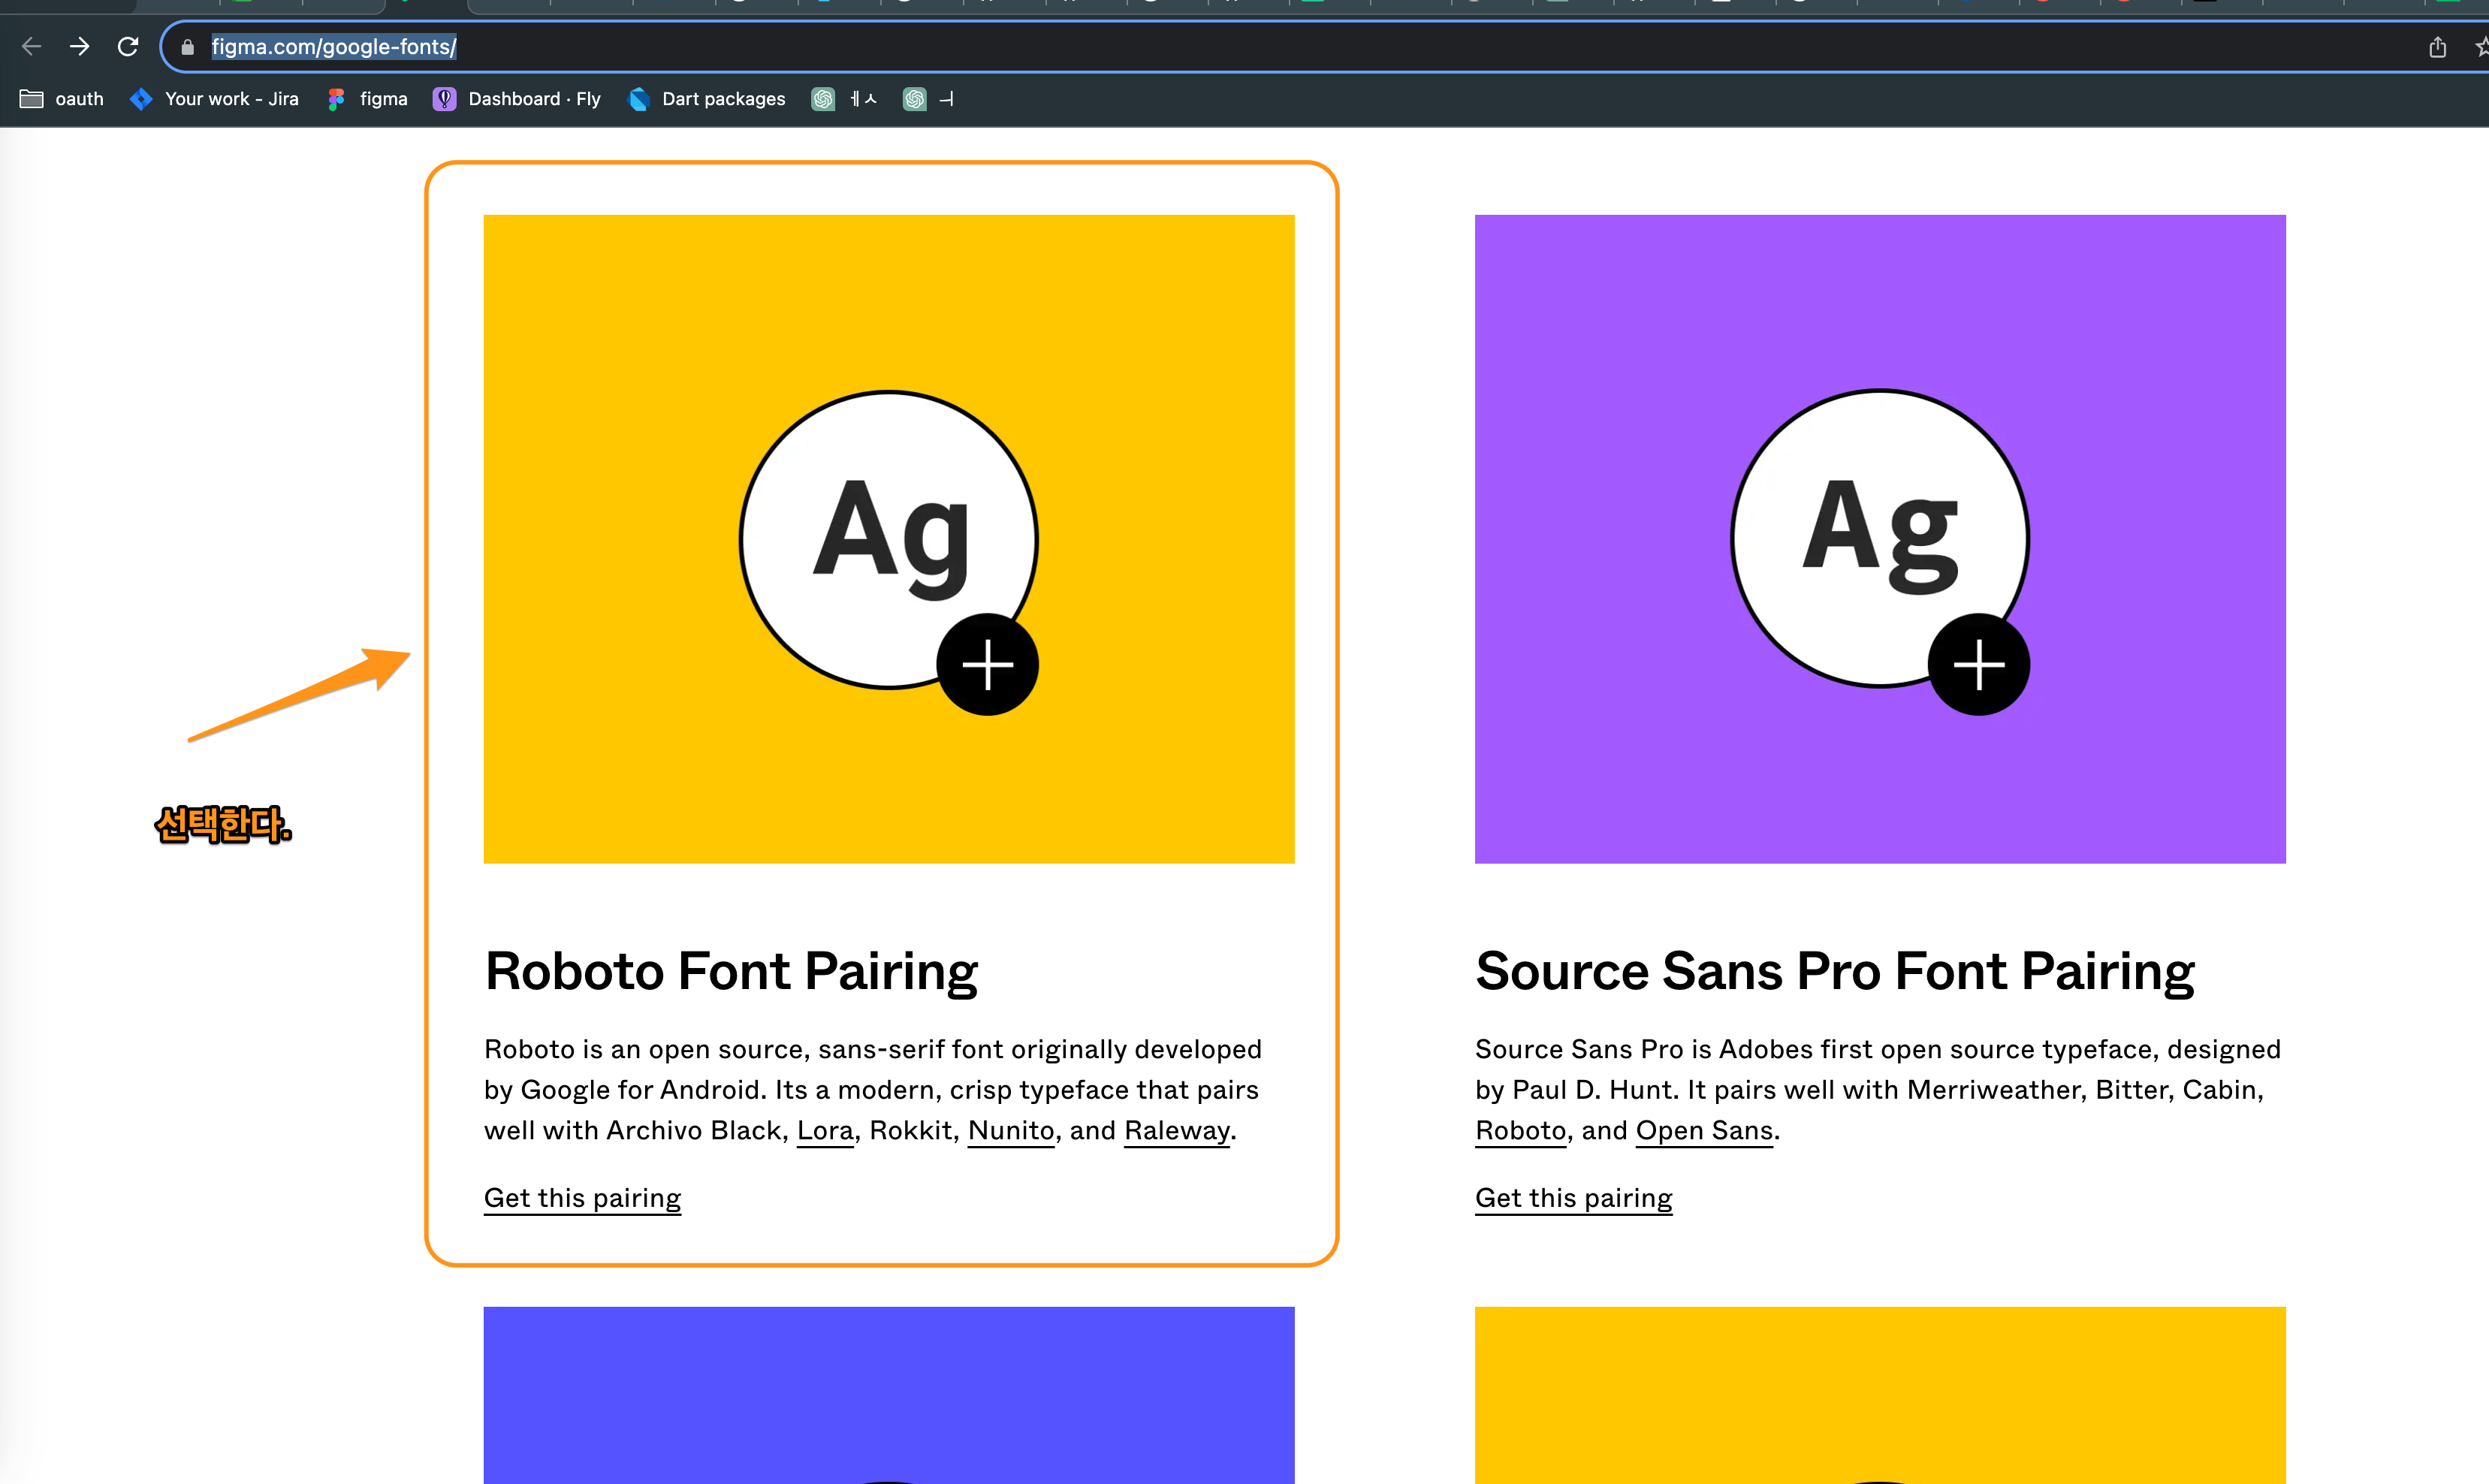
Task: Click the browser forward arrow
Action: pyautogui.click(x=79, y=47)
